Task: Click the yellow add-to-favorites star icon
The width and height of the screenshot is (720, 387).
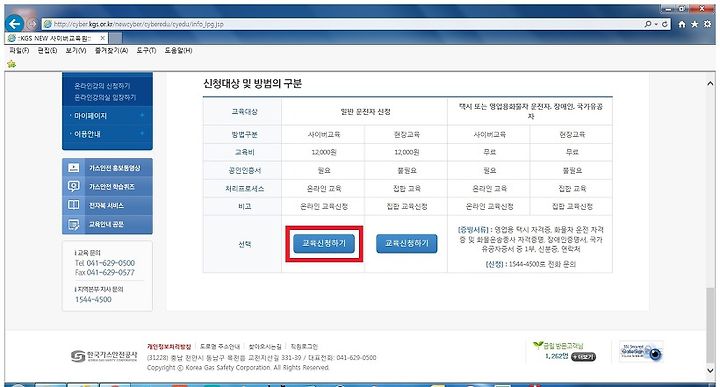Action: [x=11, y=64]
